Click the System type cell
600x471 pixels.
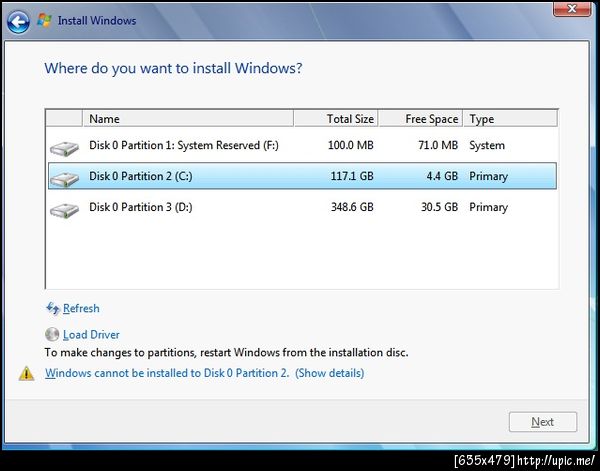pyautogui.click(x=487, y=146)
